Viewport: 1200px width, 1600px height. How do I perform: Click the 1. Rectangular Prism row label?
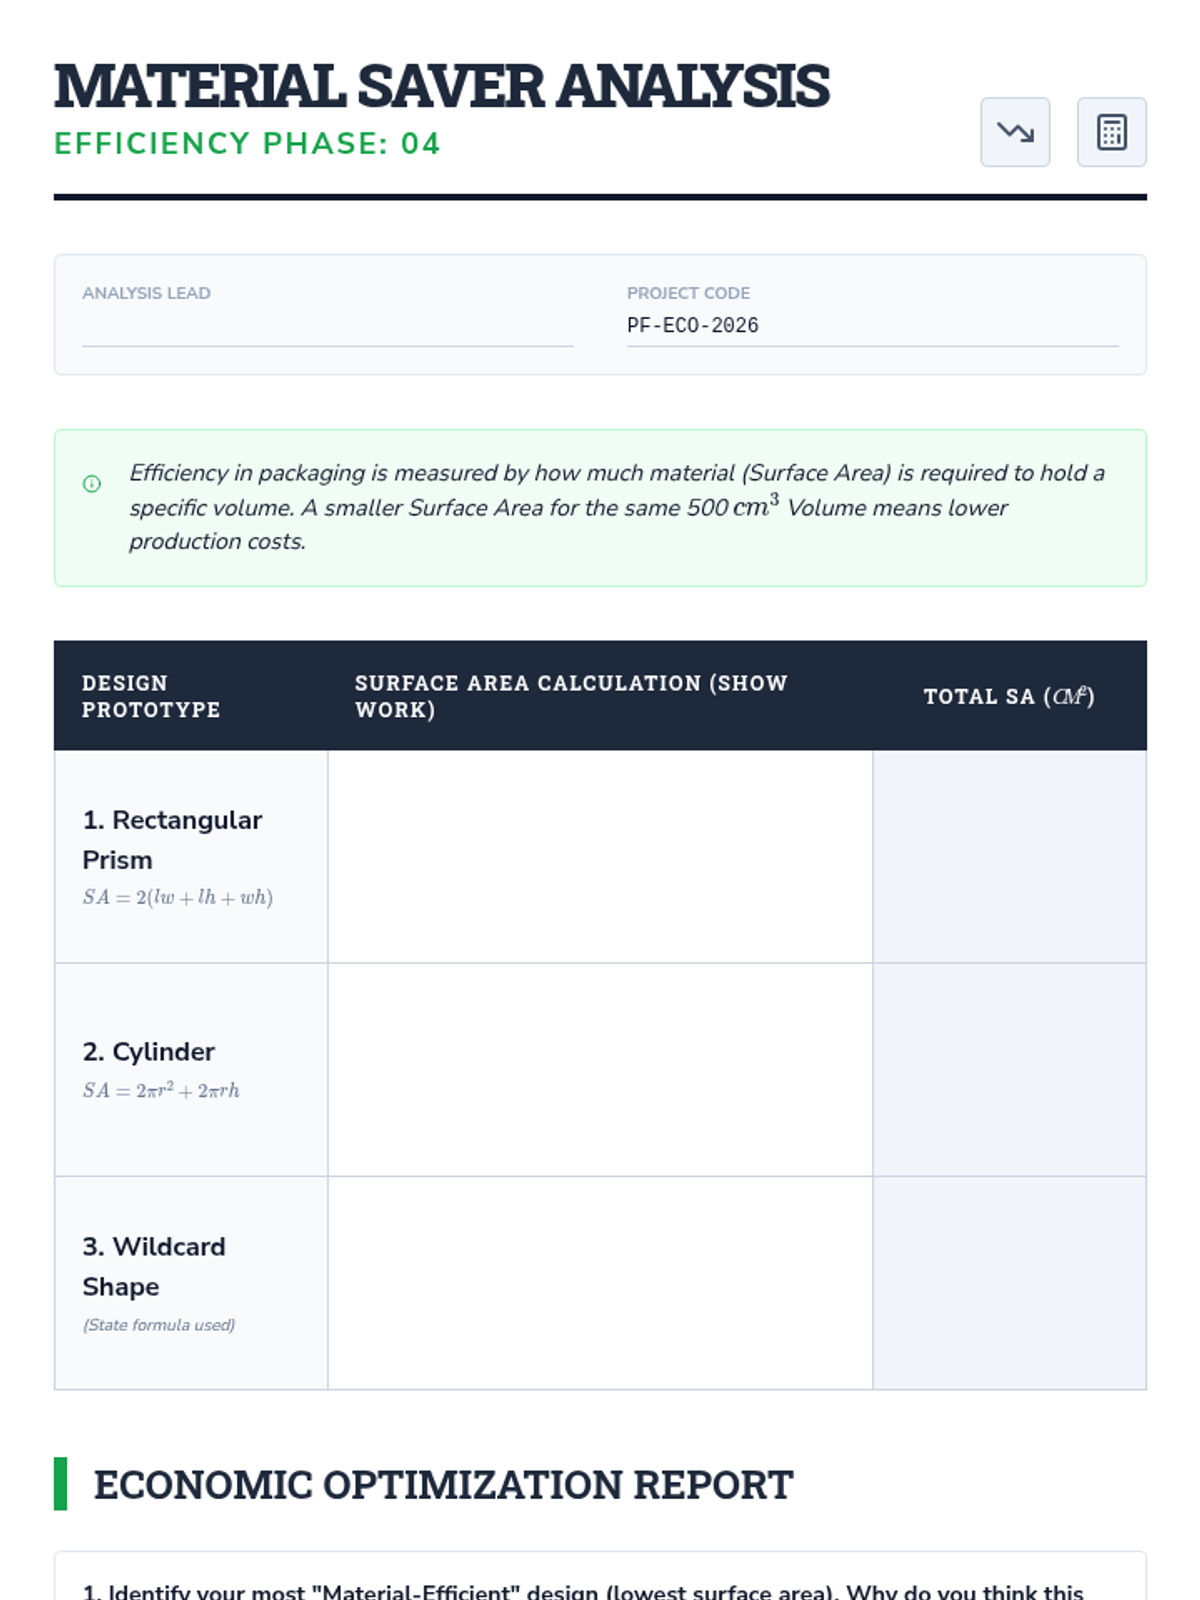point(172,840)
